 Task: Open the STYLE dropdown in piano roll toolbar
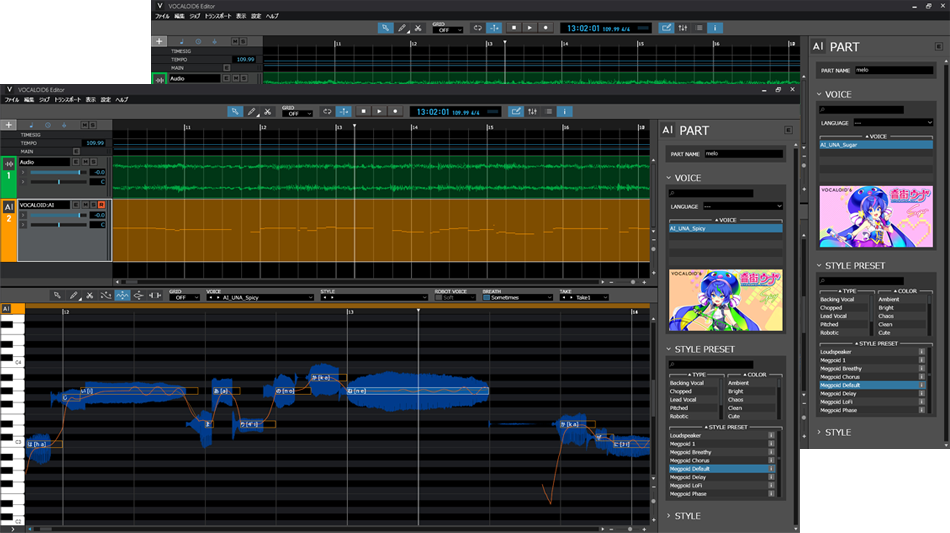(x=374, y=297)
